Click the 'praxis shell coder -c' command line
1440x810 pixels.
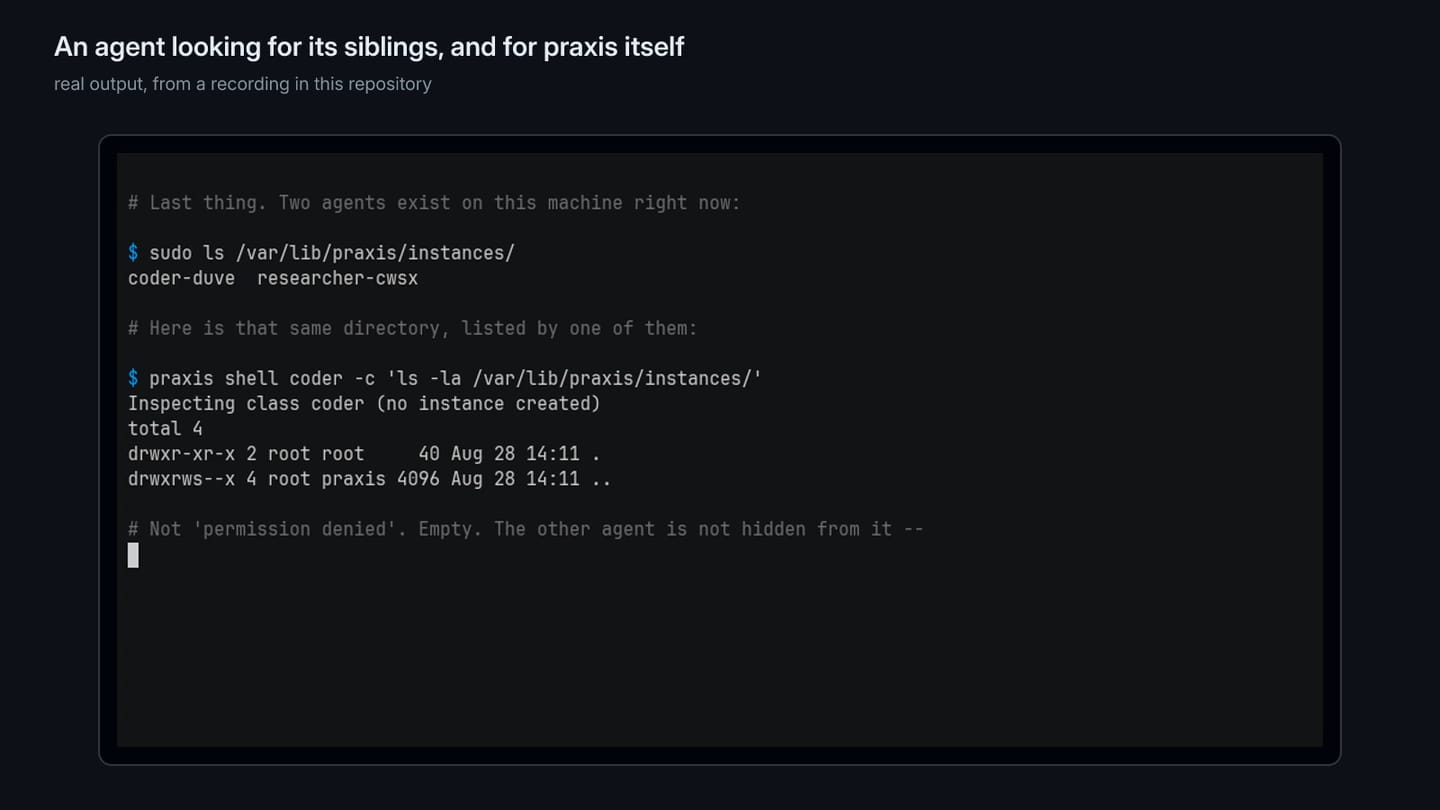pos(455,378)
